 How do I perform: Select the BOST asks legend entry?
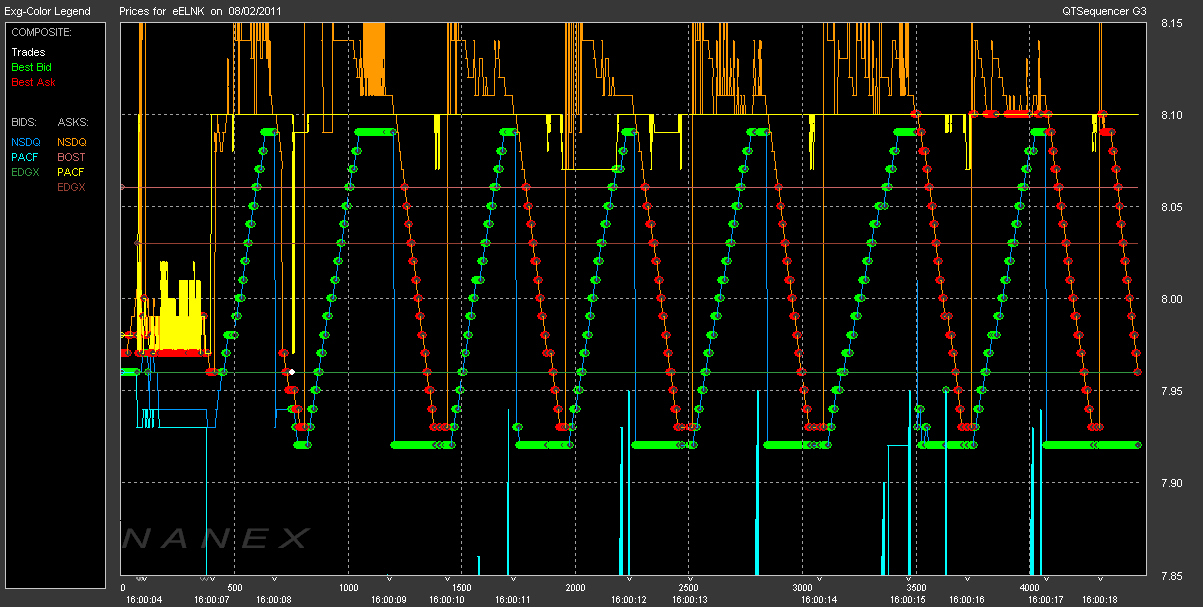(x=71, y=157)
